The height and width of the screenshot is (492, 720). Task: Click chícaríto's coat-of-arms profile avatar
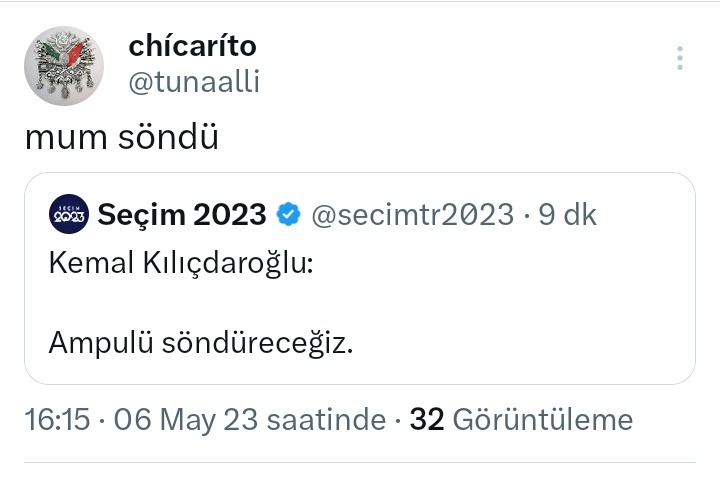[64, 66]
